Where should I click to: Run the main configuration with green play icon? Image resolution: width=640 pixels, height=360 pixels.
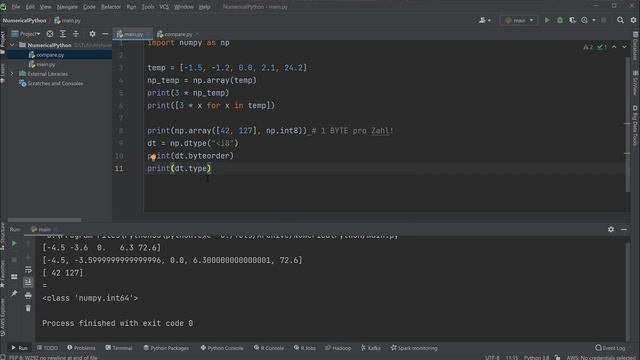click(x=547, y=20)
